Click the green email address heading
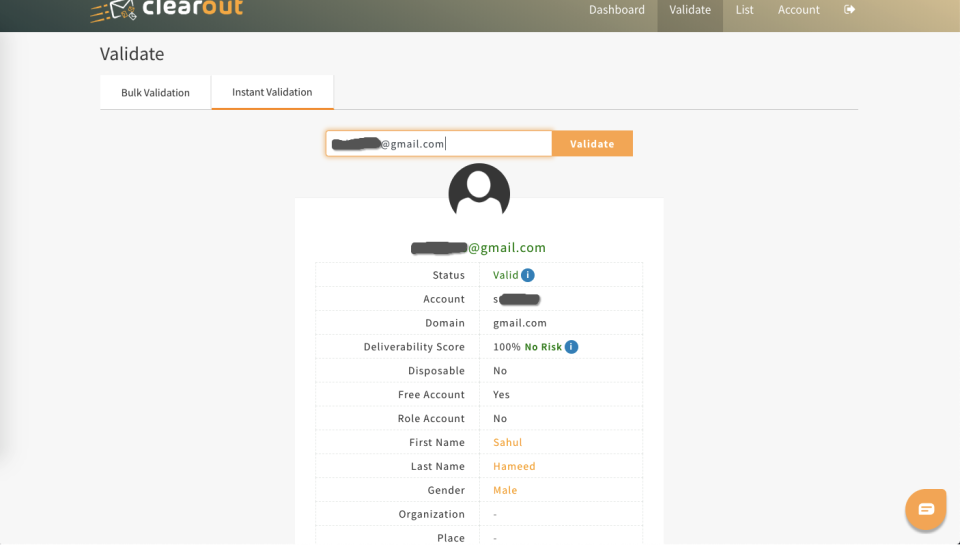The width and height of the screenshot is (960, 545). click(x=479, y=248)
